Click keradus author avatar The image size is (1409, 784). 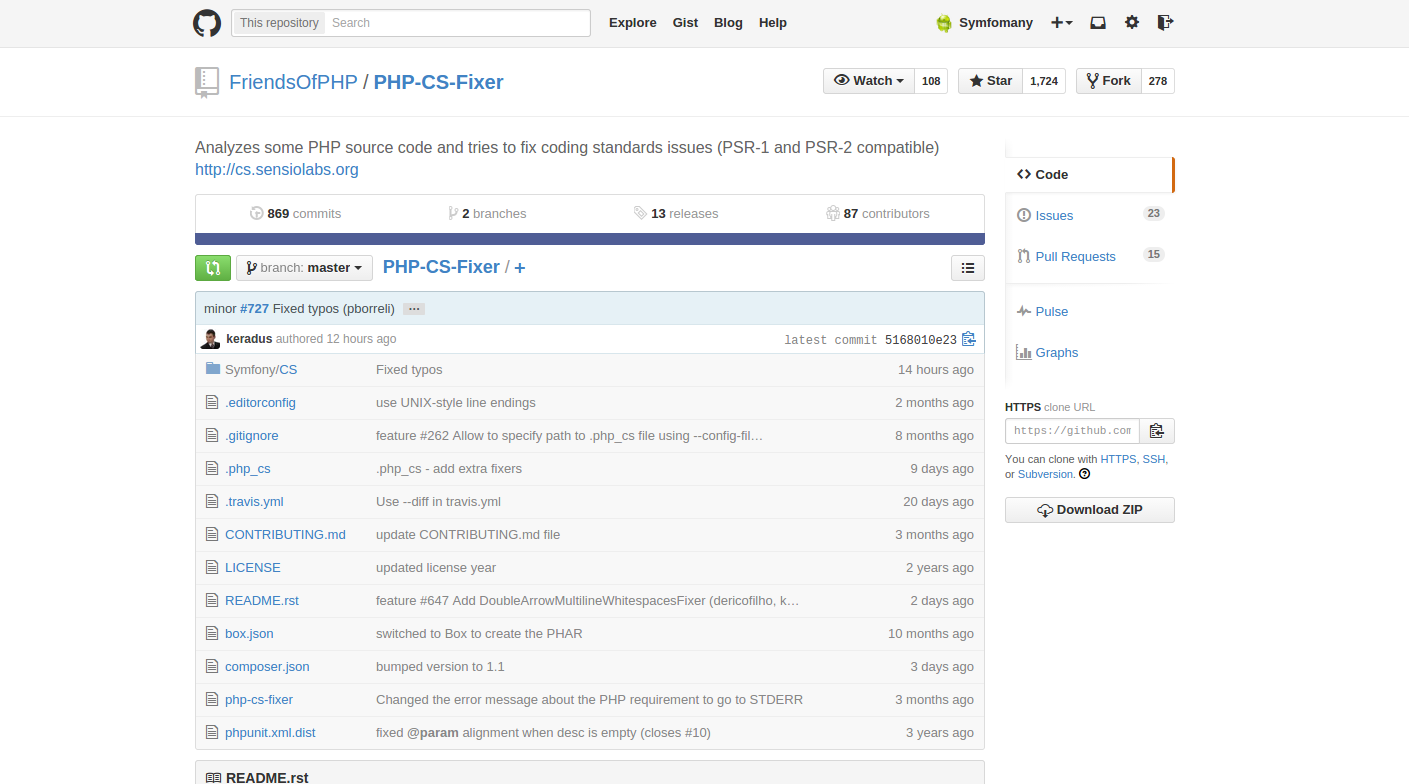coord(211,339)
